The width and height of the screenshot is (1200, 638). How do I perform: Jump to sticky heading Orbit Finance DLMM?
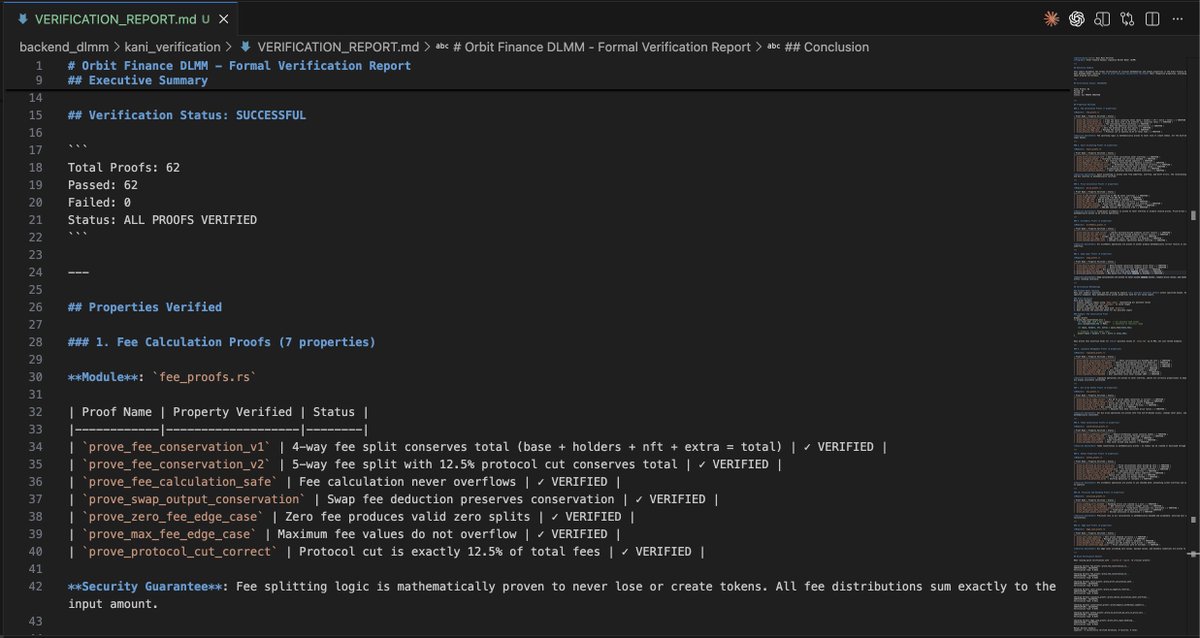(239, 66)
